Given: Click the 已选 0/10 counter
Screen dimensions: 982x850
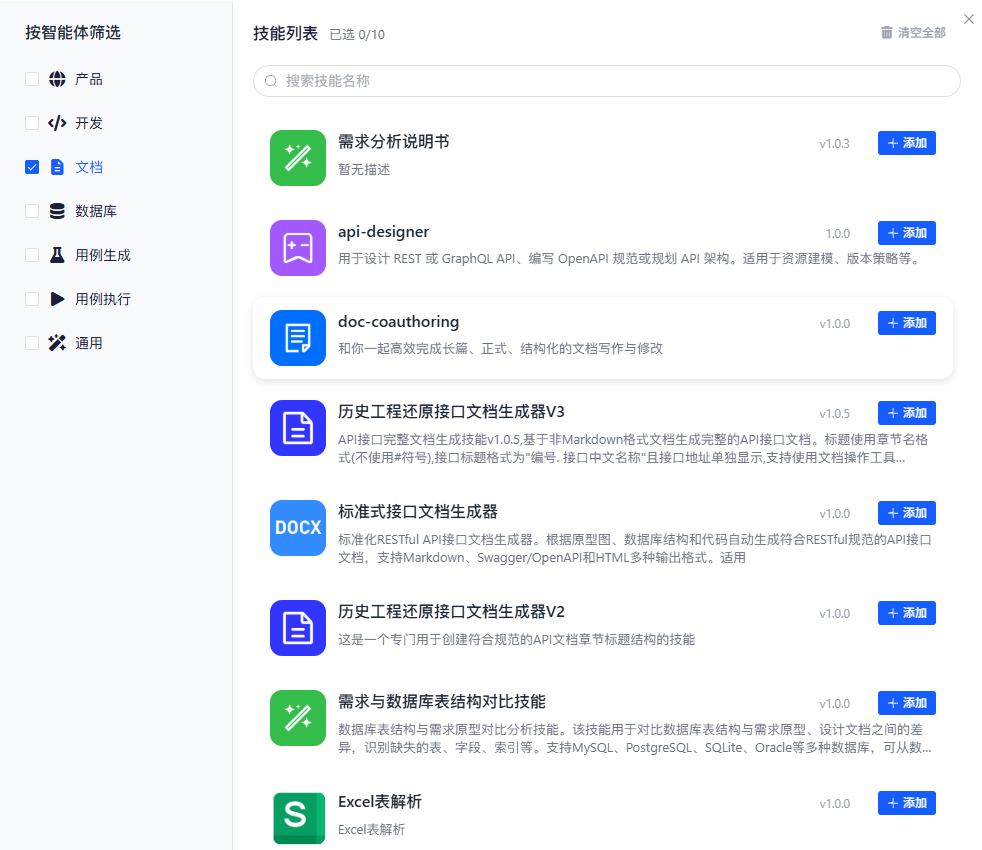Looking at the screenshot, I should point(357,34).
